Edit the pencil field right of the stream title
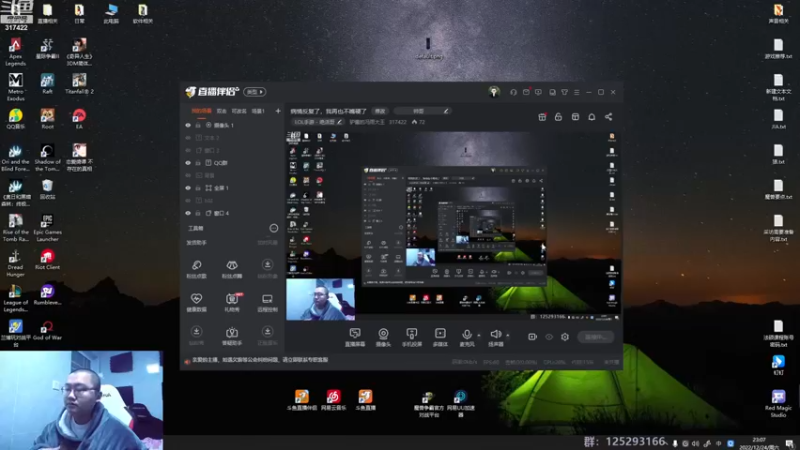Image resolution: width=800 pixels, height=450 pixels. click(x=422, y=111)
